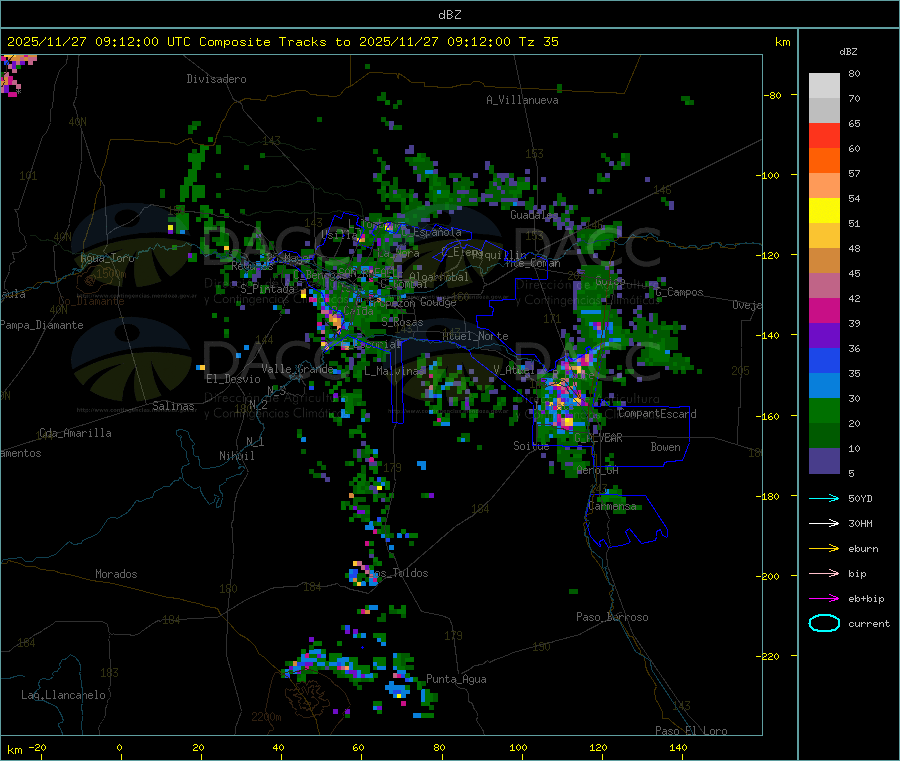Click the Punta_Agua map label

coord(456,679)
